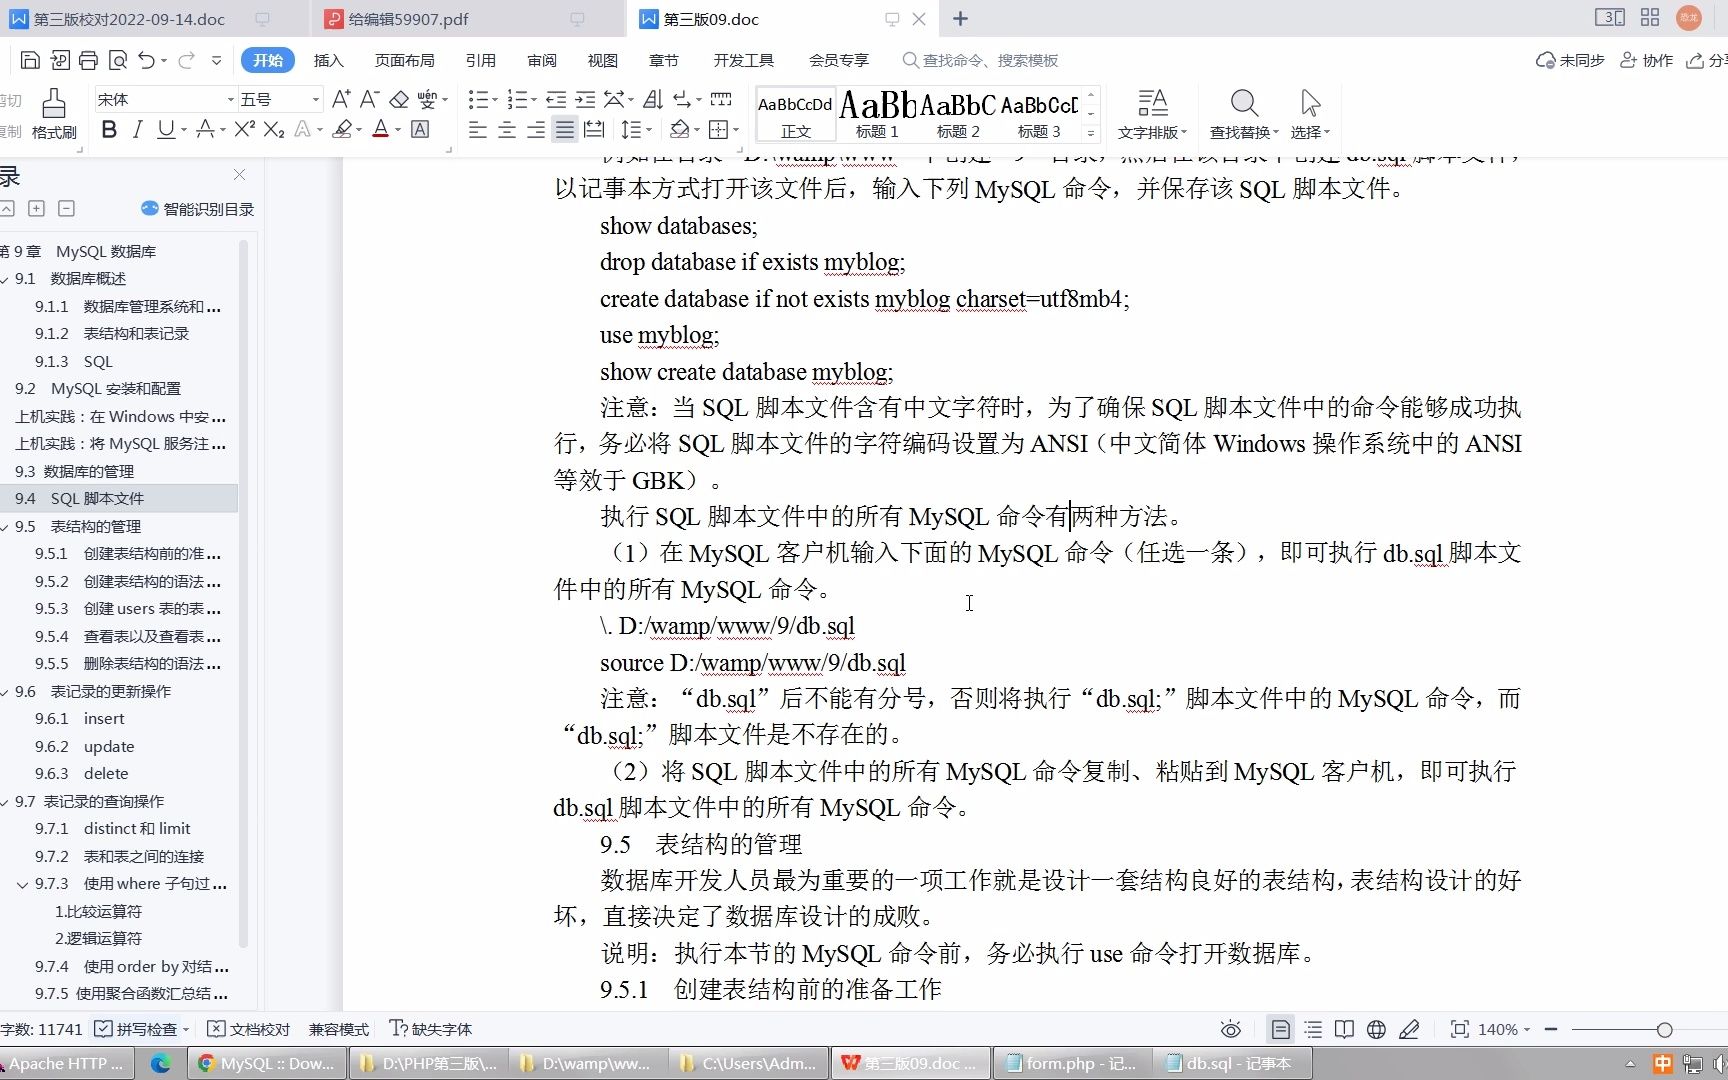Switch to outline view in status bar
The image size is (1728, 1080).
pos(1312,1029)
